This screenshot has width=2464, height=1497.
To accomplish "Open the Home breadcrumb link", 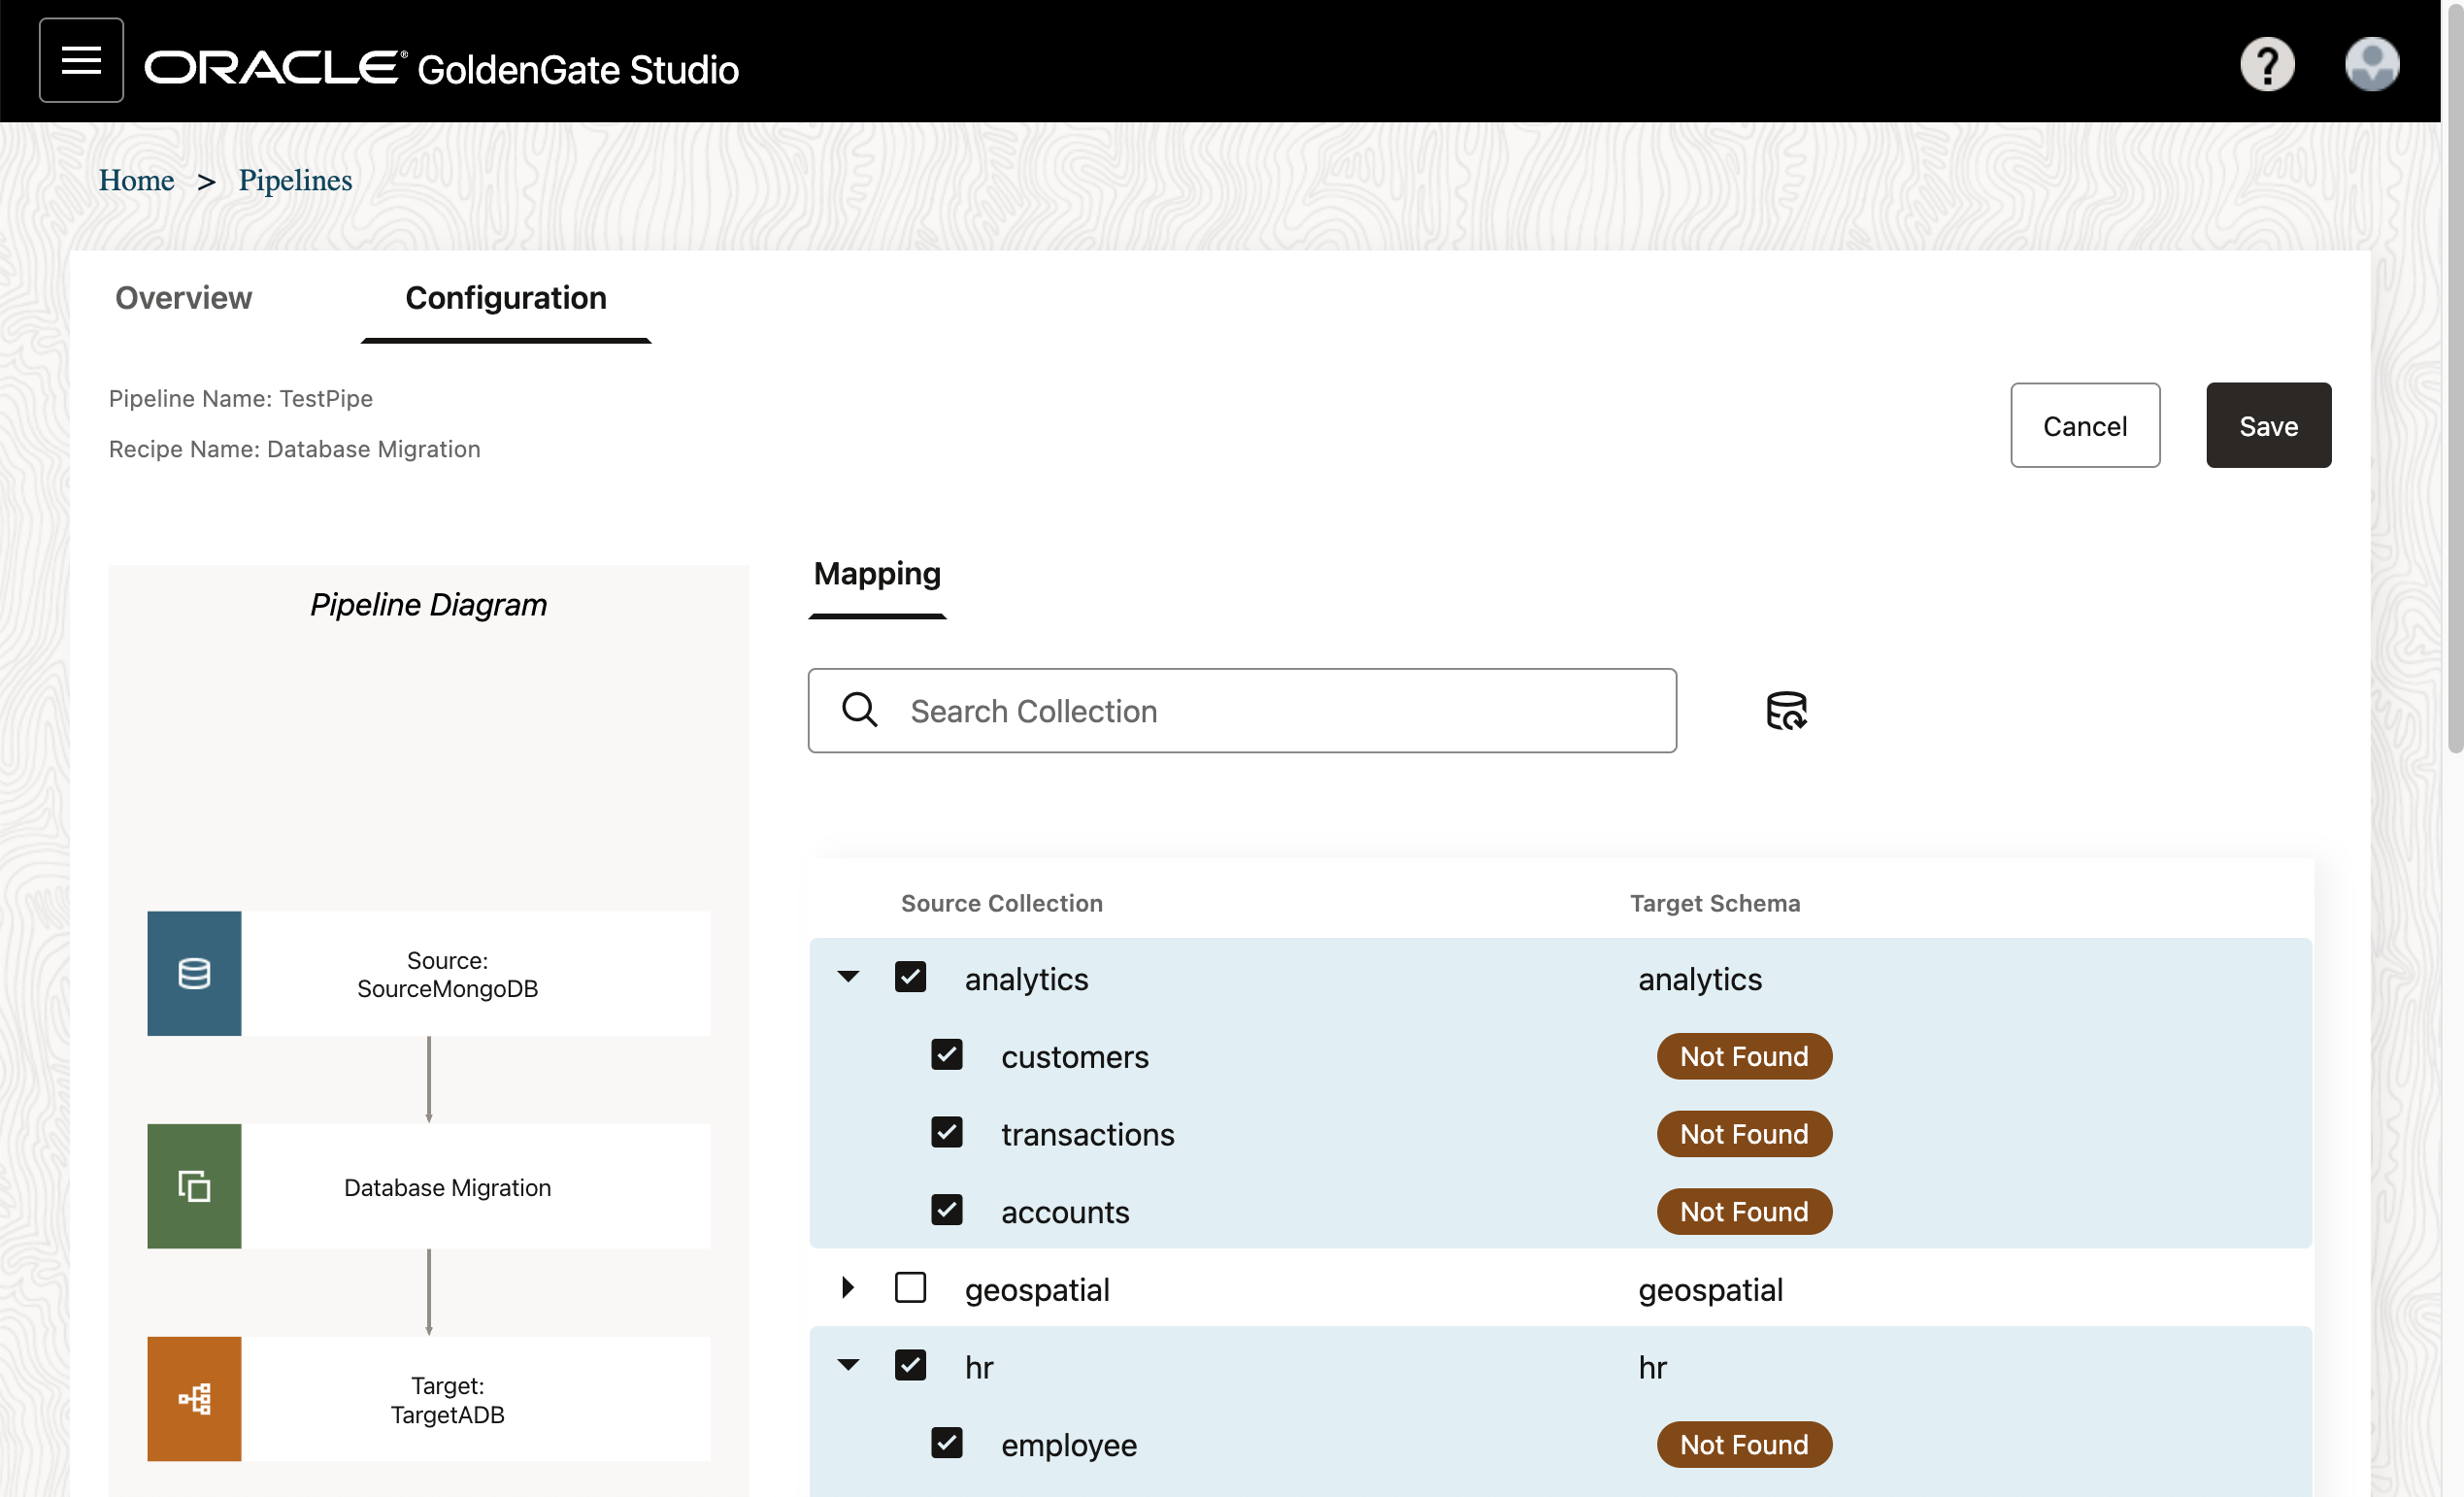I will point(136,180).
